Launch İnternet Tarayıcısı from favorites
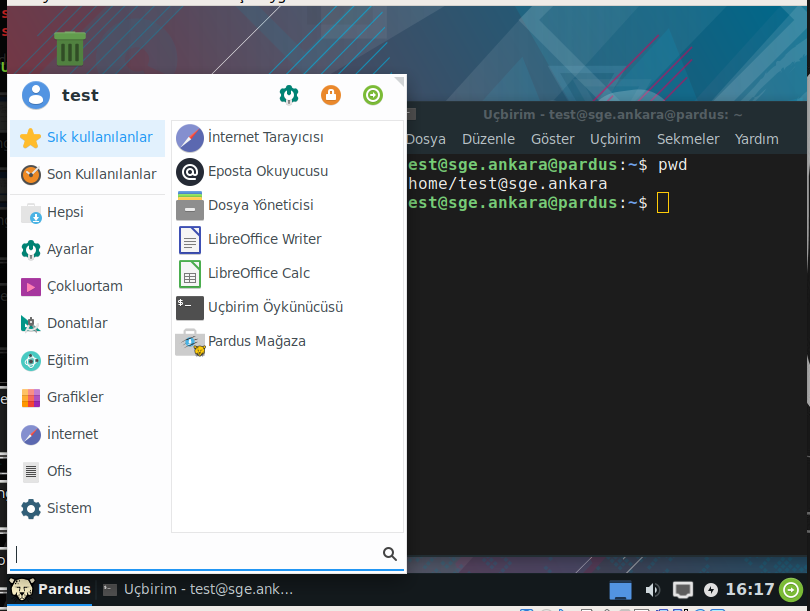This screenshot has height=611, width=810. (x=287, y=137)
